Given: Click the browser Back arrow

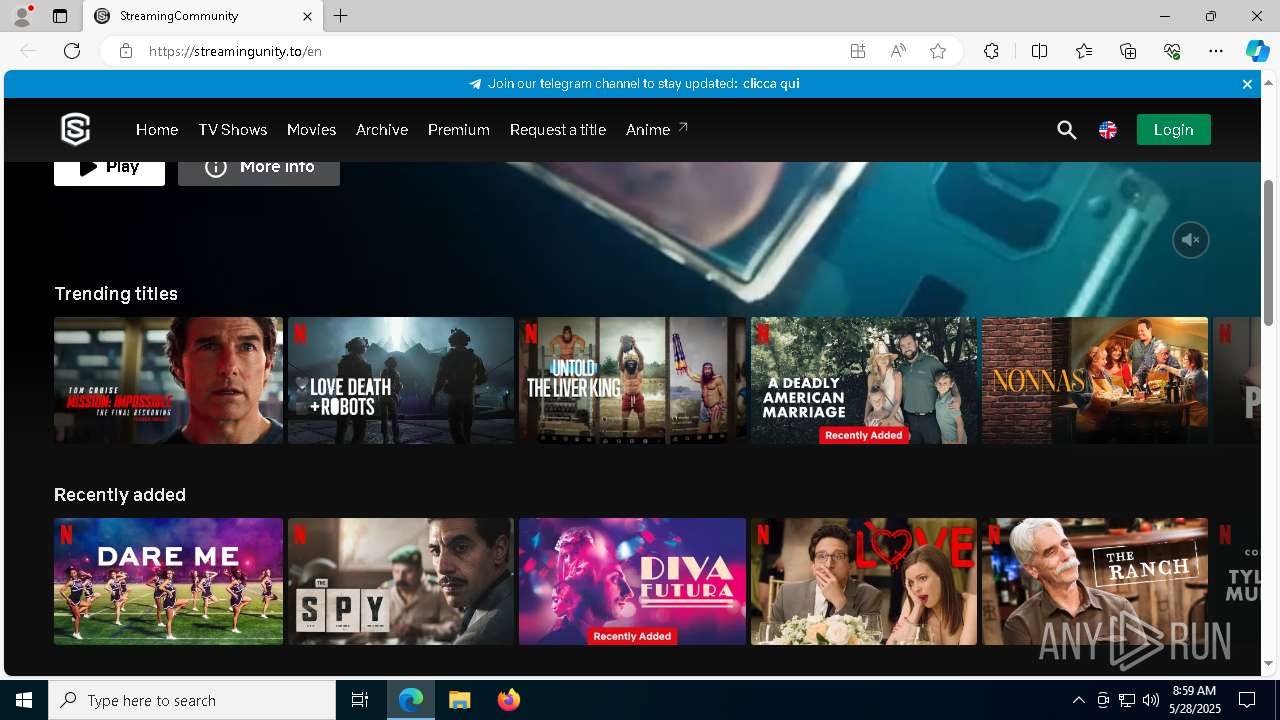Looking at the screenshot, I should click(x=28, y=51).
